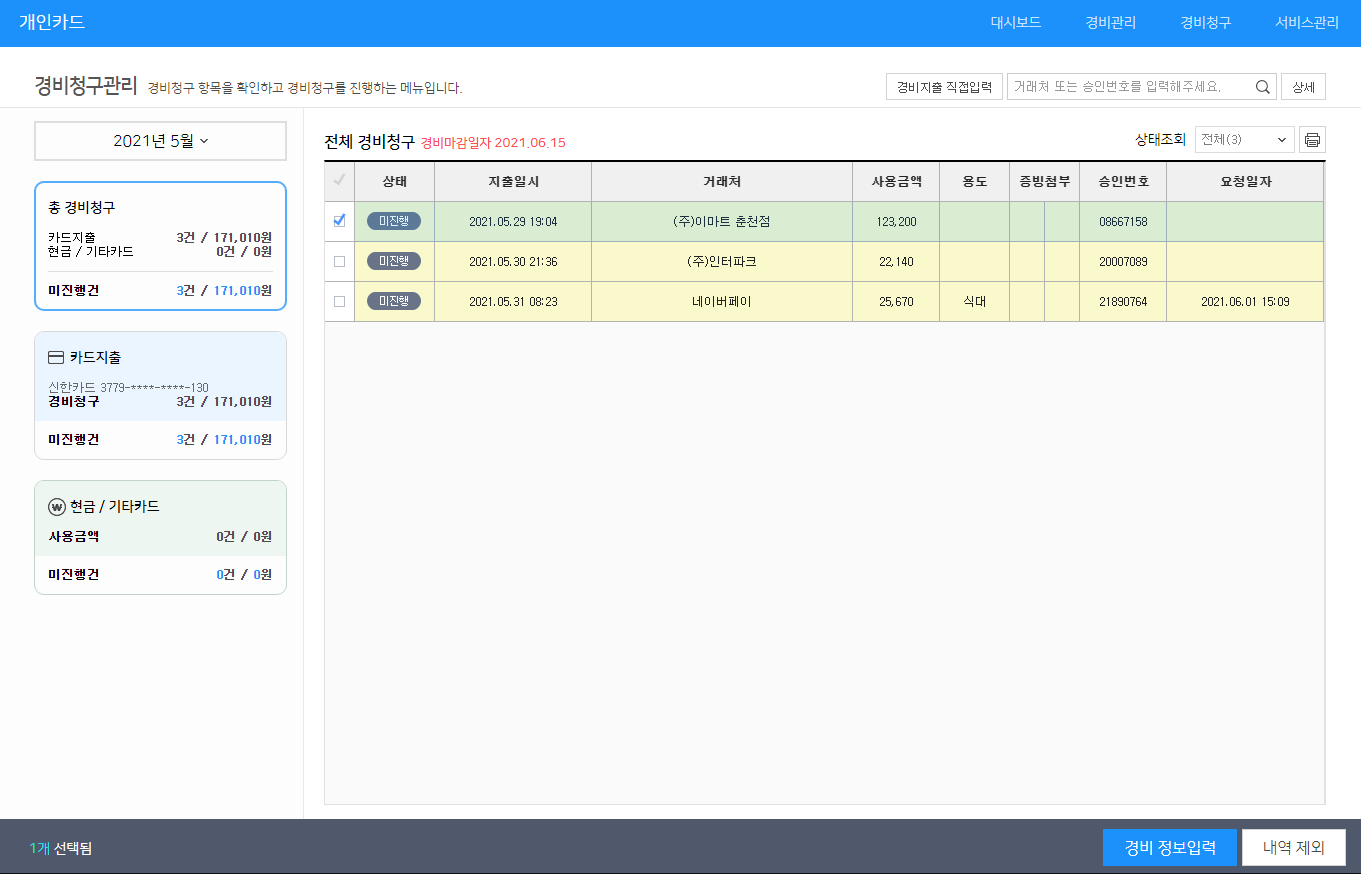Expand the 상태조회 전체(3) dropdown
Image resolution: width=1361 pixels, height=874 pixels.
point(1244,140)
